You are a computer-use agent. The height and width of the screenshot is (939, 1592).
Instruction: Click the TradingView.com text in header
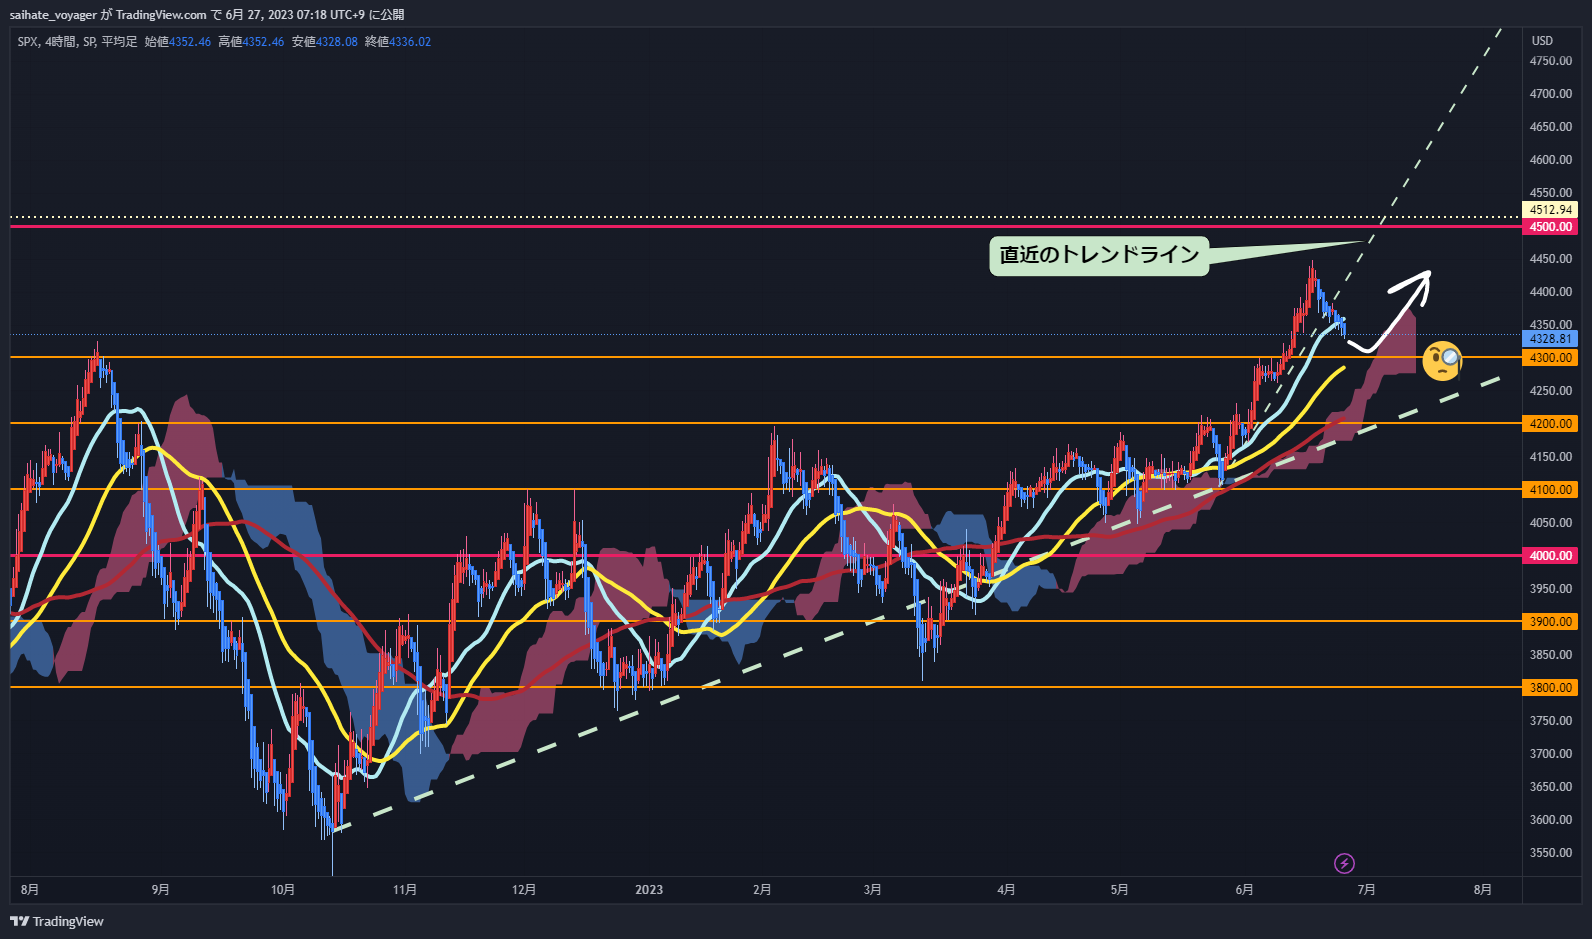[161, 15]
